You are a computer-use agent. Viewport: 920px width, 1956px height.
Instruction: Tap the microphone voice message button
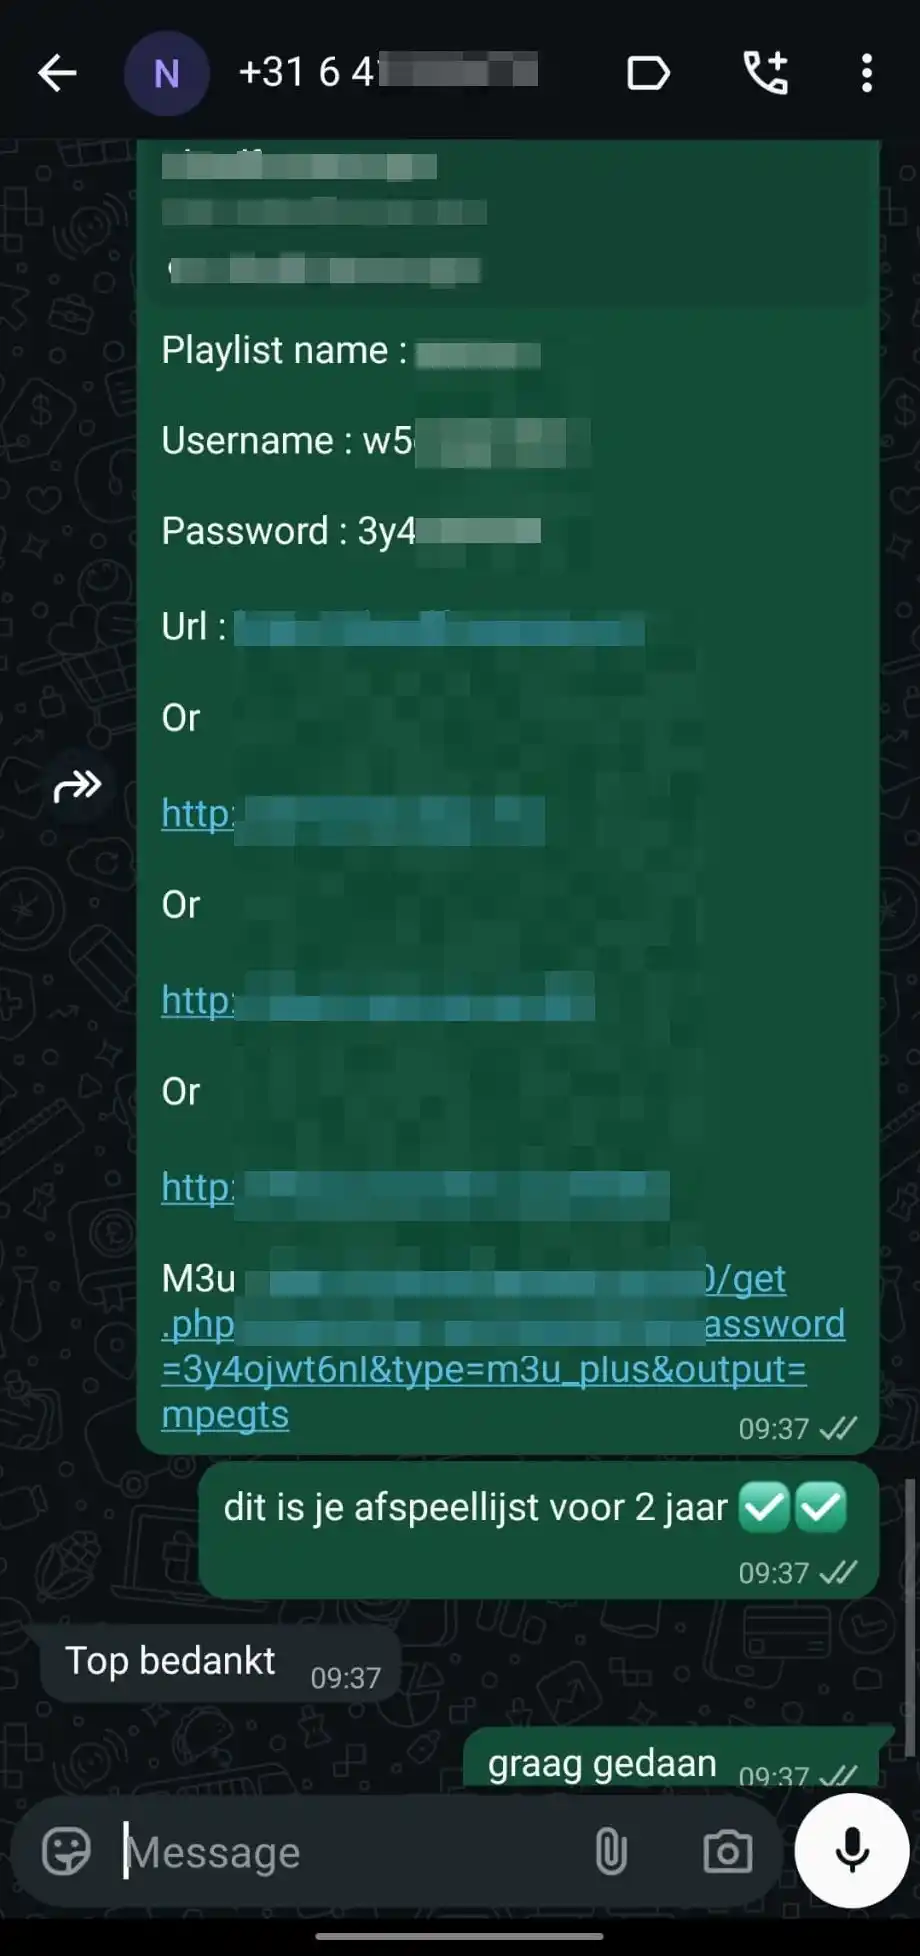(x=852, y=1850)
